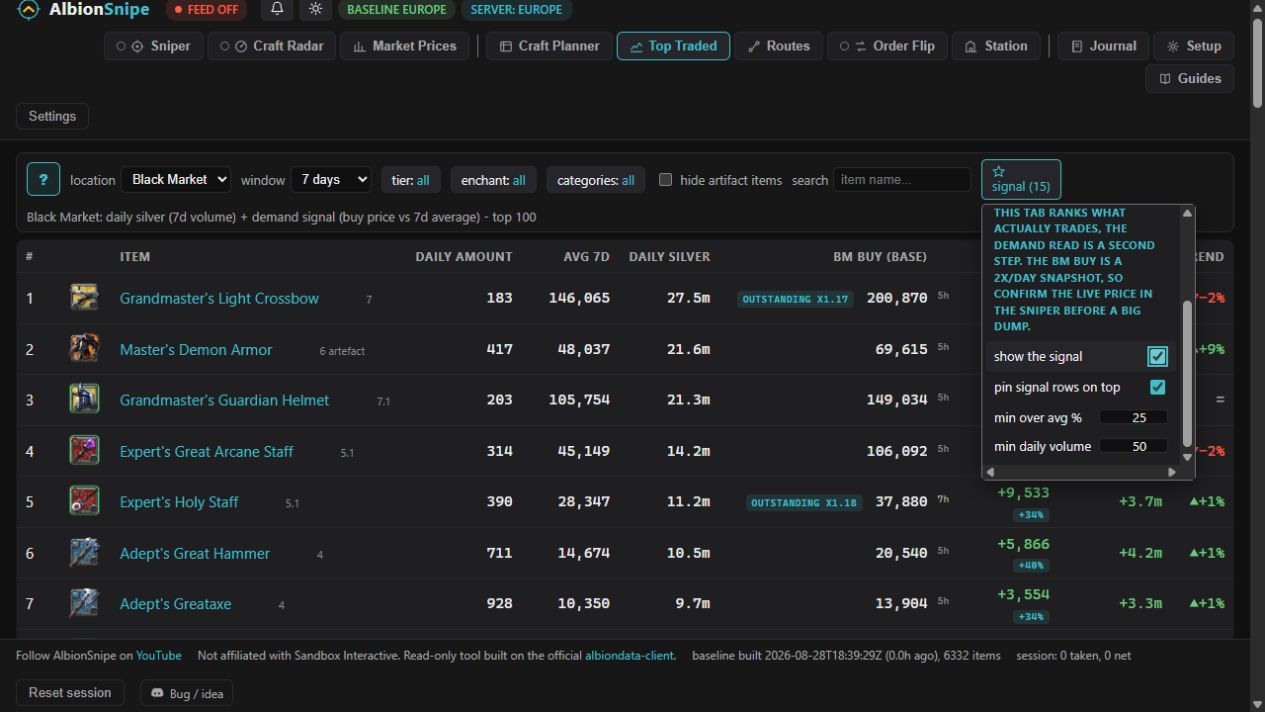
Task: Go to the Routes tab
Action: (779, 46)
